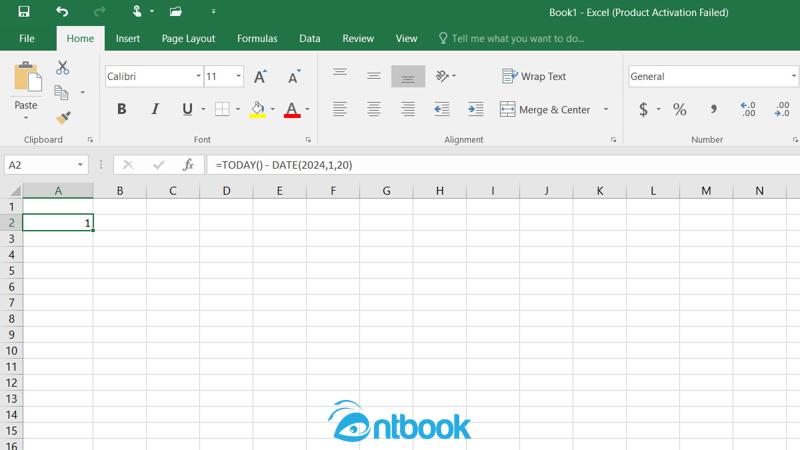Viewport: 800px width, 450px height.
Task: Copy the selected cell
Action: tap(61, 92)
